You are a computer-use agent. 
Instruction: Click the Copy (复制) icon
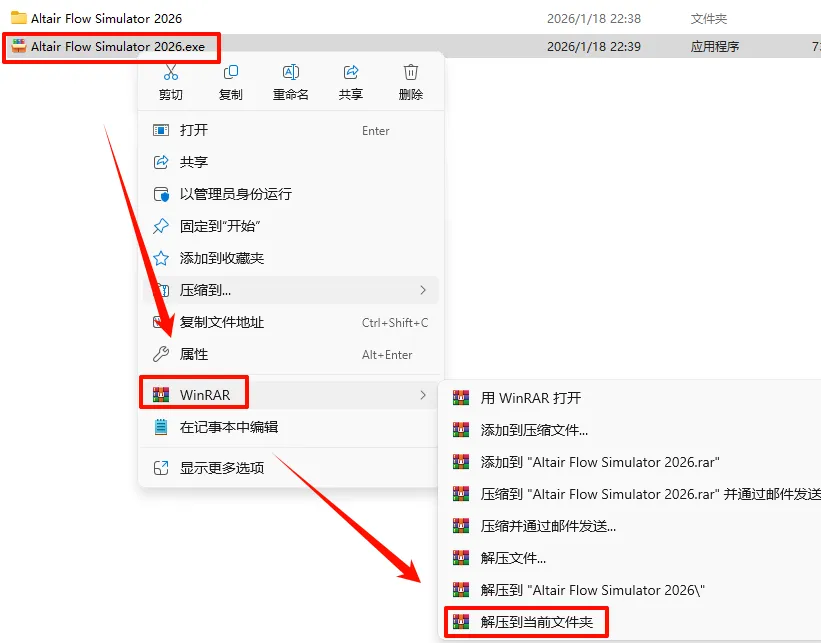[230, 72]
